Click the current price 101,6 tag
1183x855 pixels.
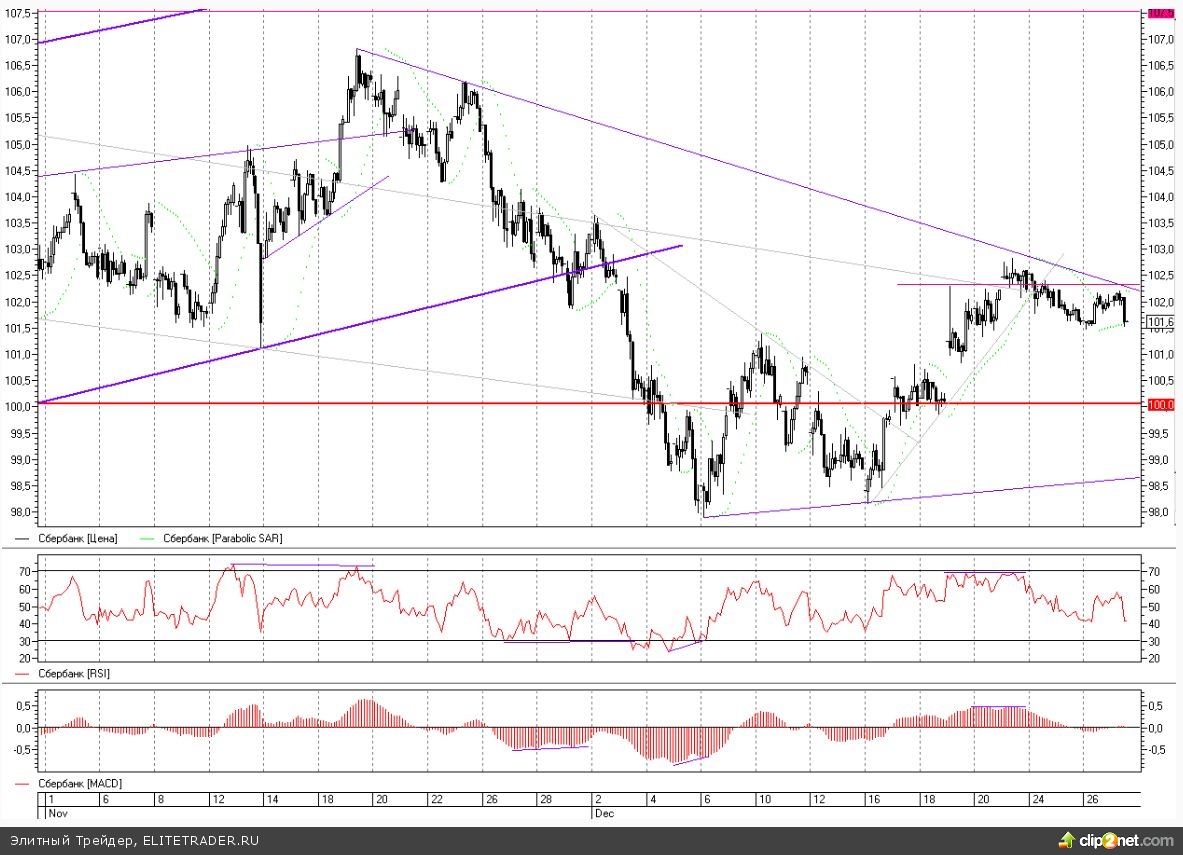click(x=1160, y=322)
